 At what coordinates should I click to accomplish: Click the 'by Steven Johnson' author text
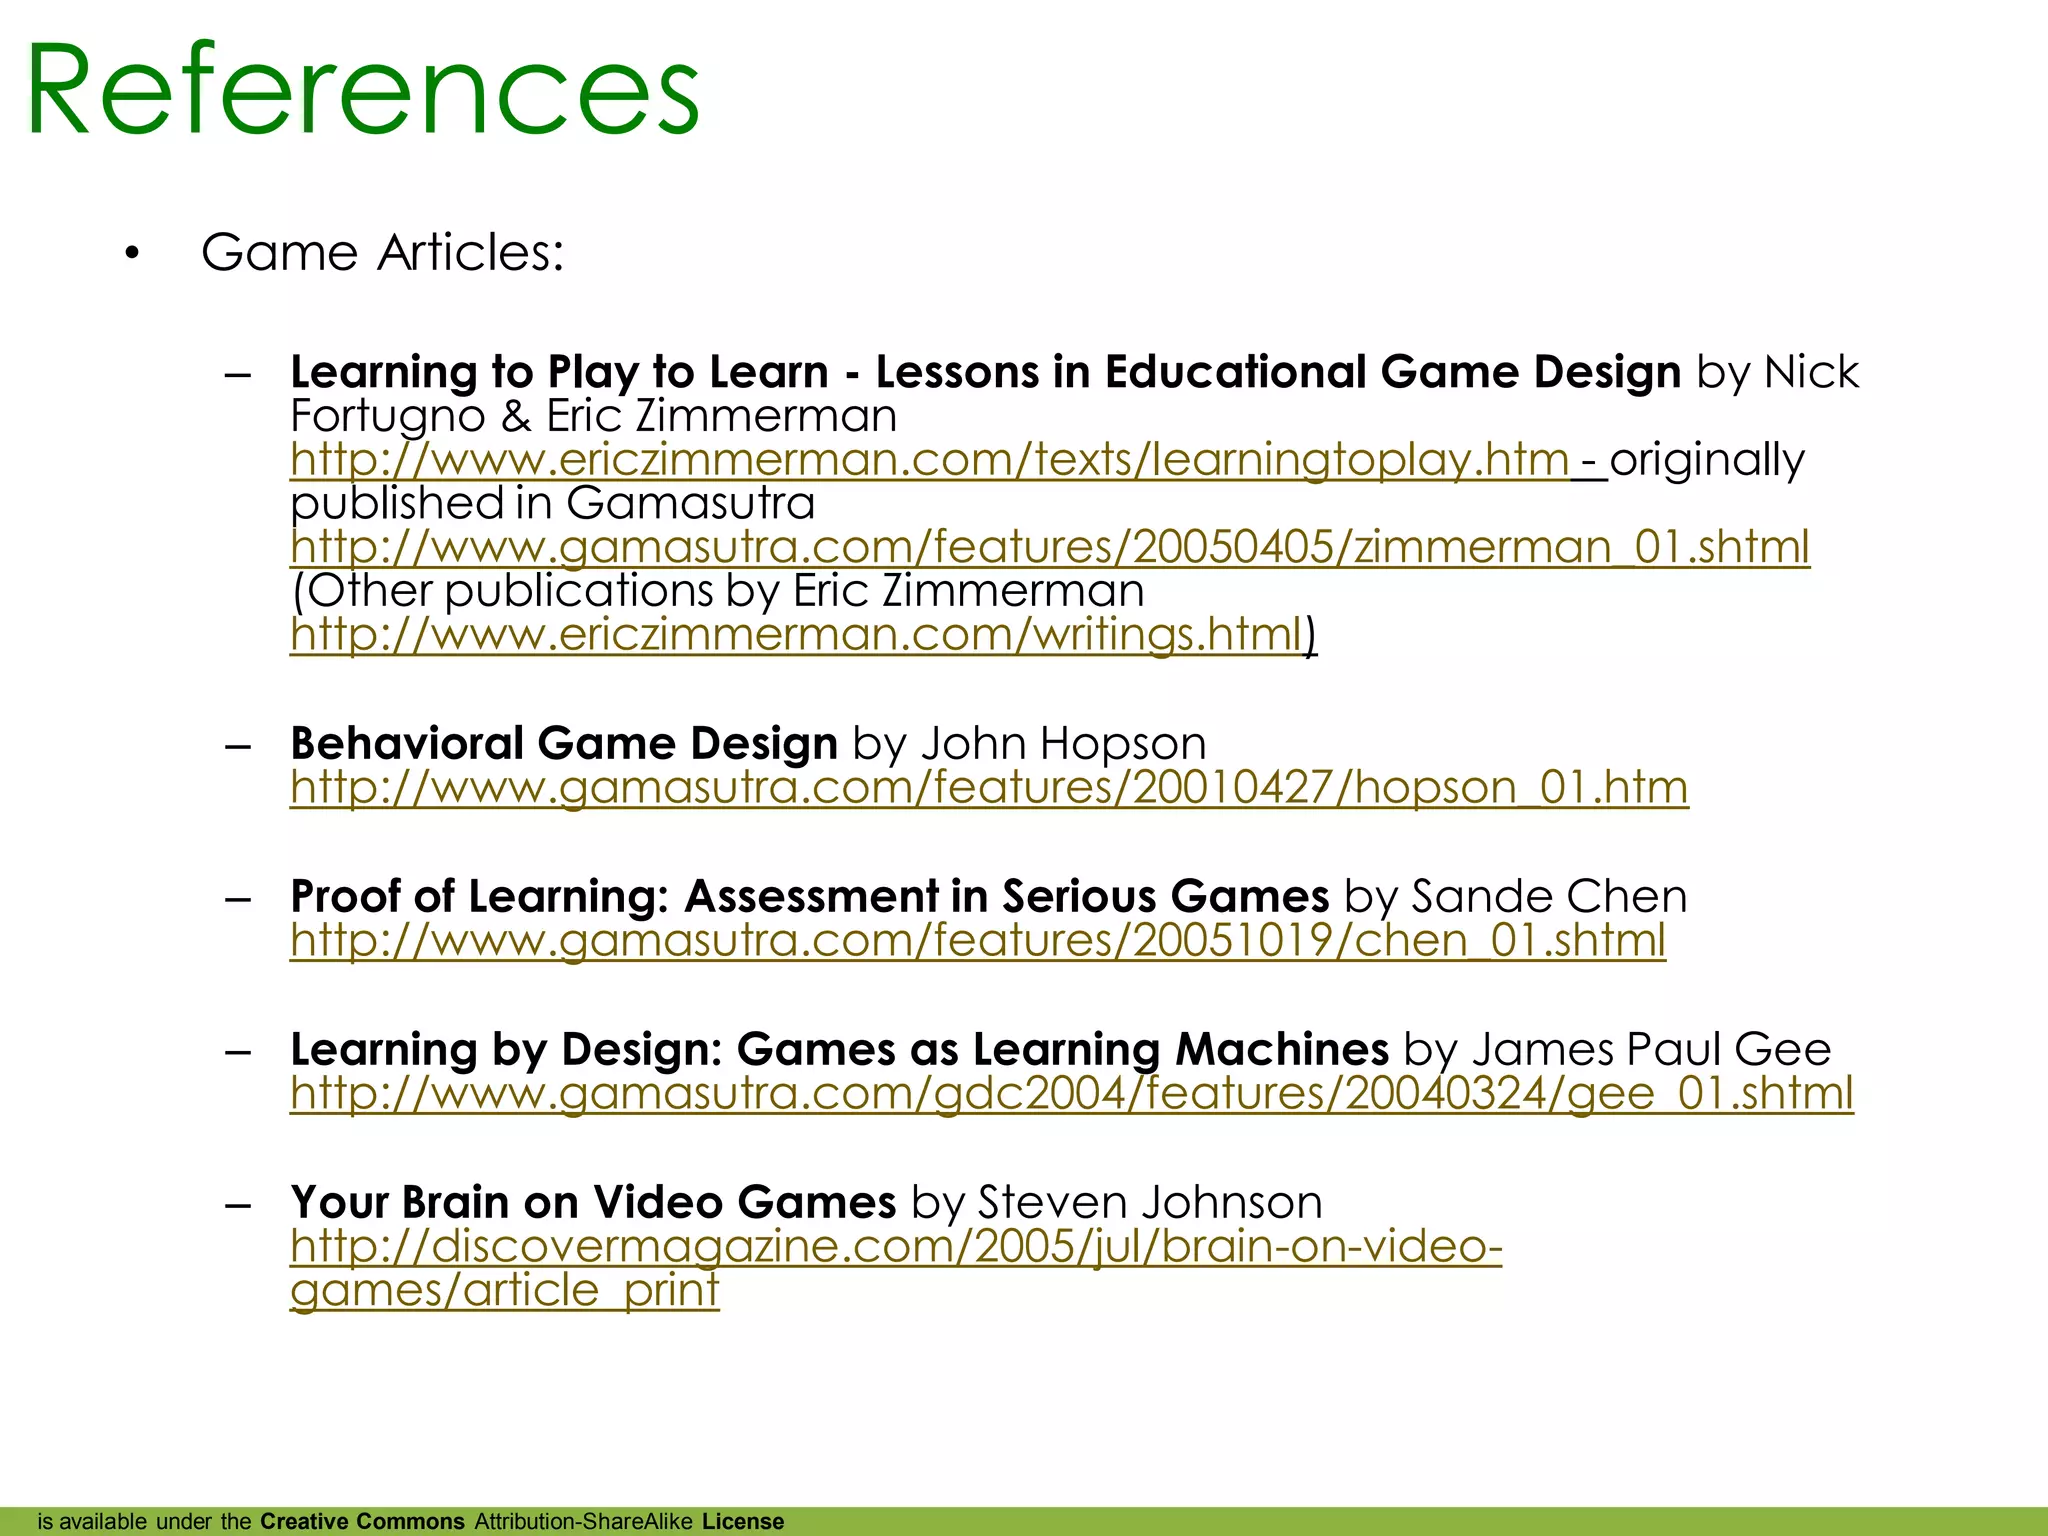point(1117,1202)
